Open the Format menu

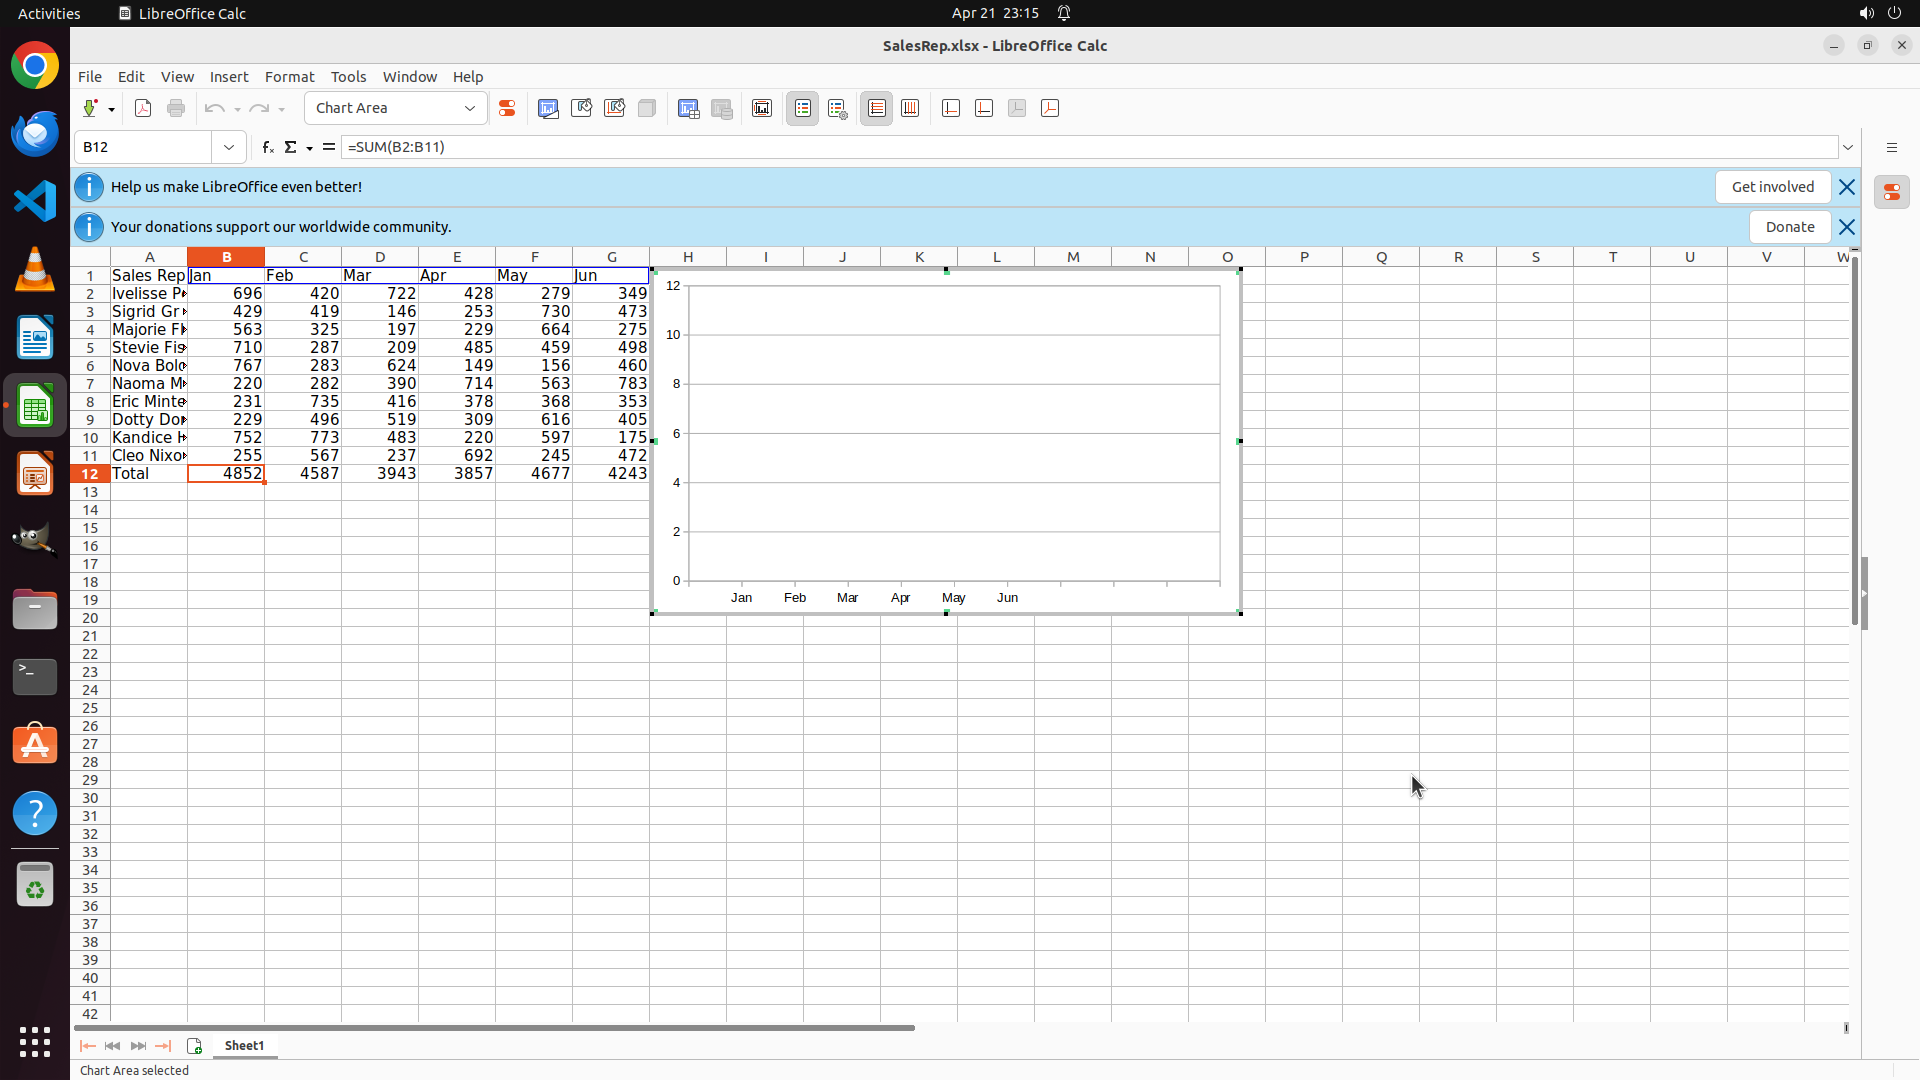pyautogui.click(x=289, y=77)
